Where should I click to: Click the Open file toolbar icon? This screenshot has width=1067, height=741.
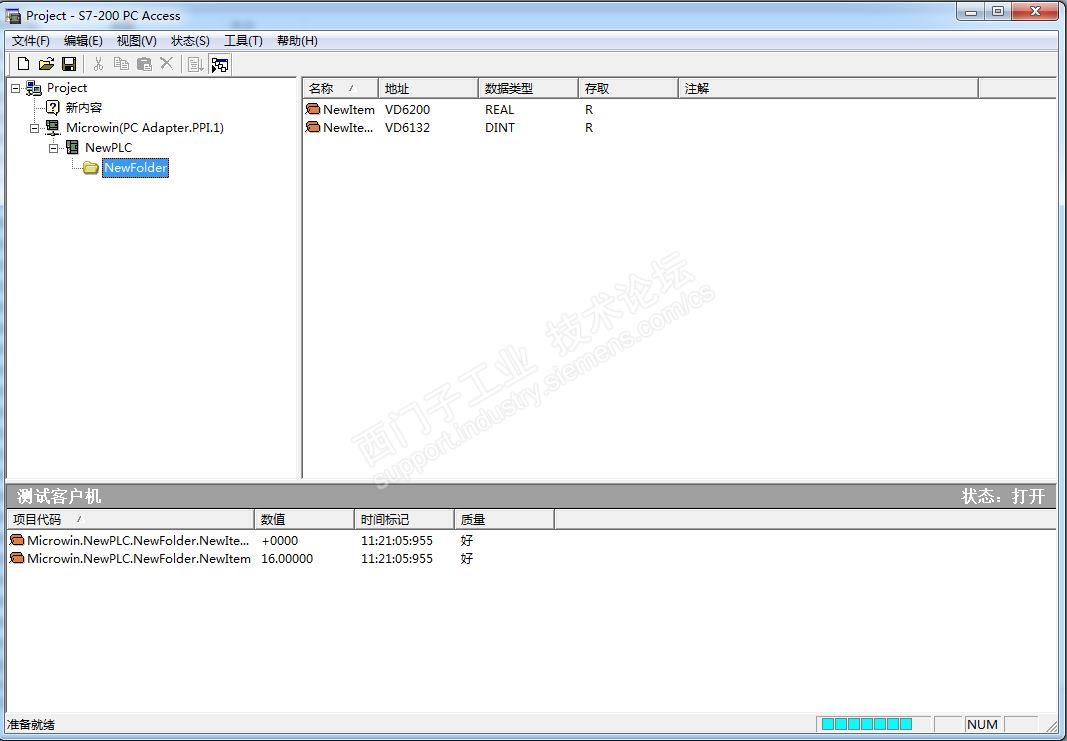[46, 64]
